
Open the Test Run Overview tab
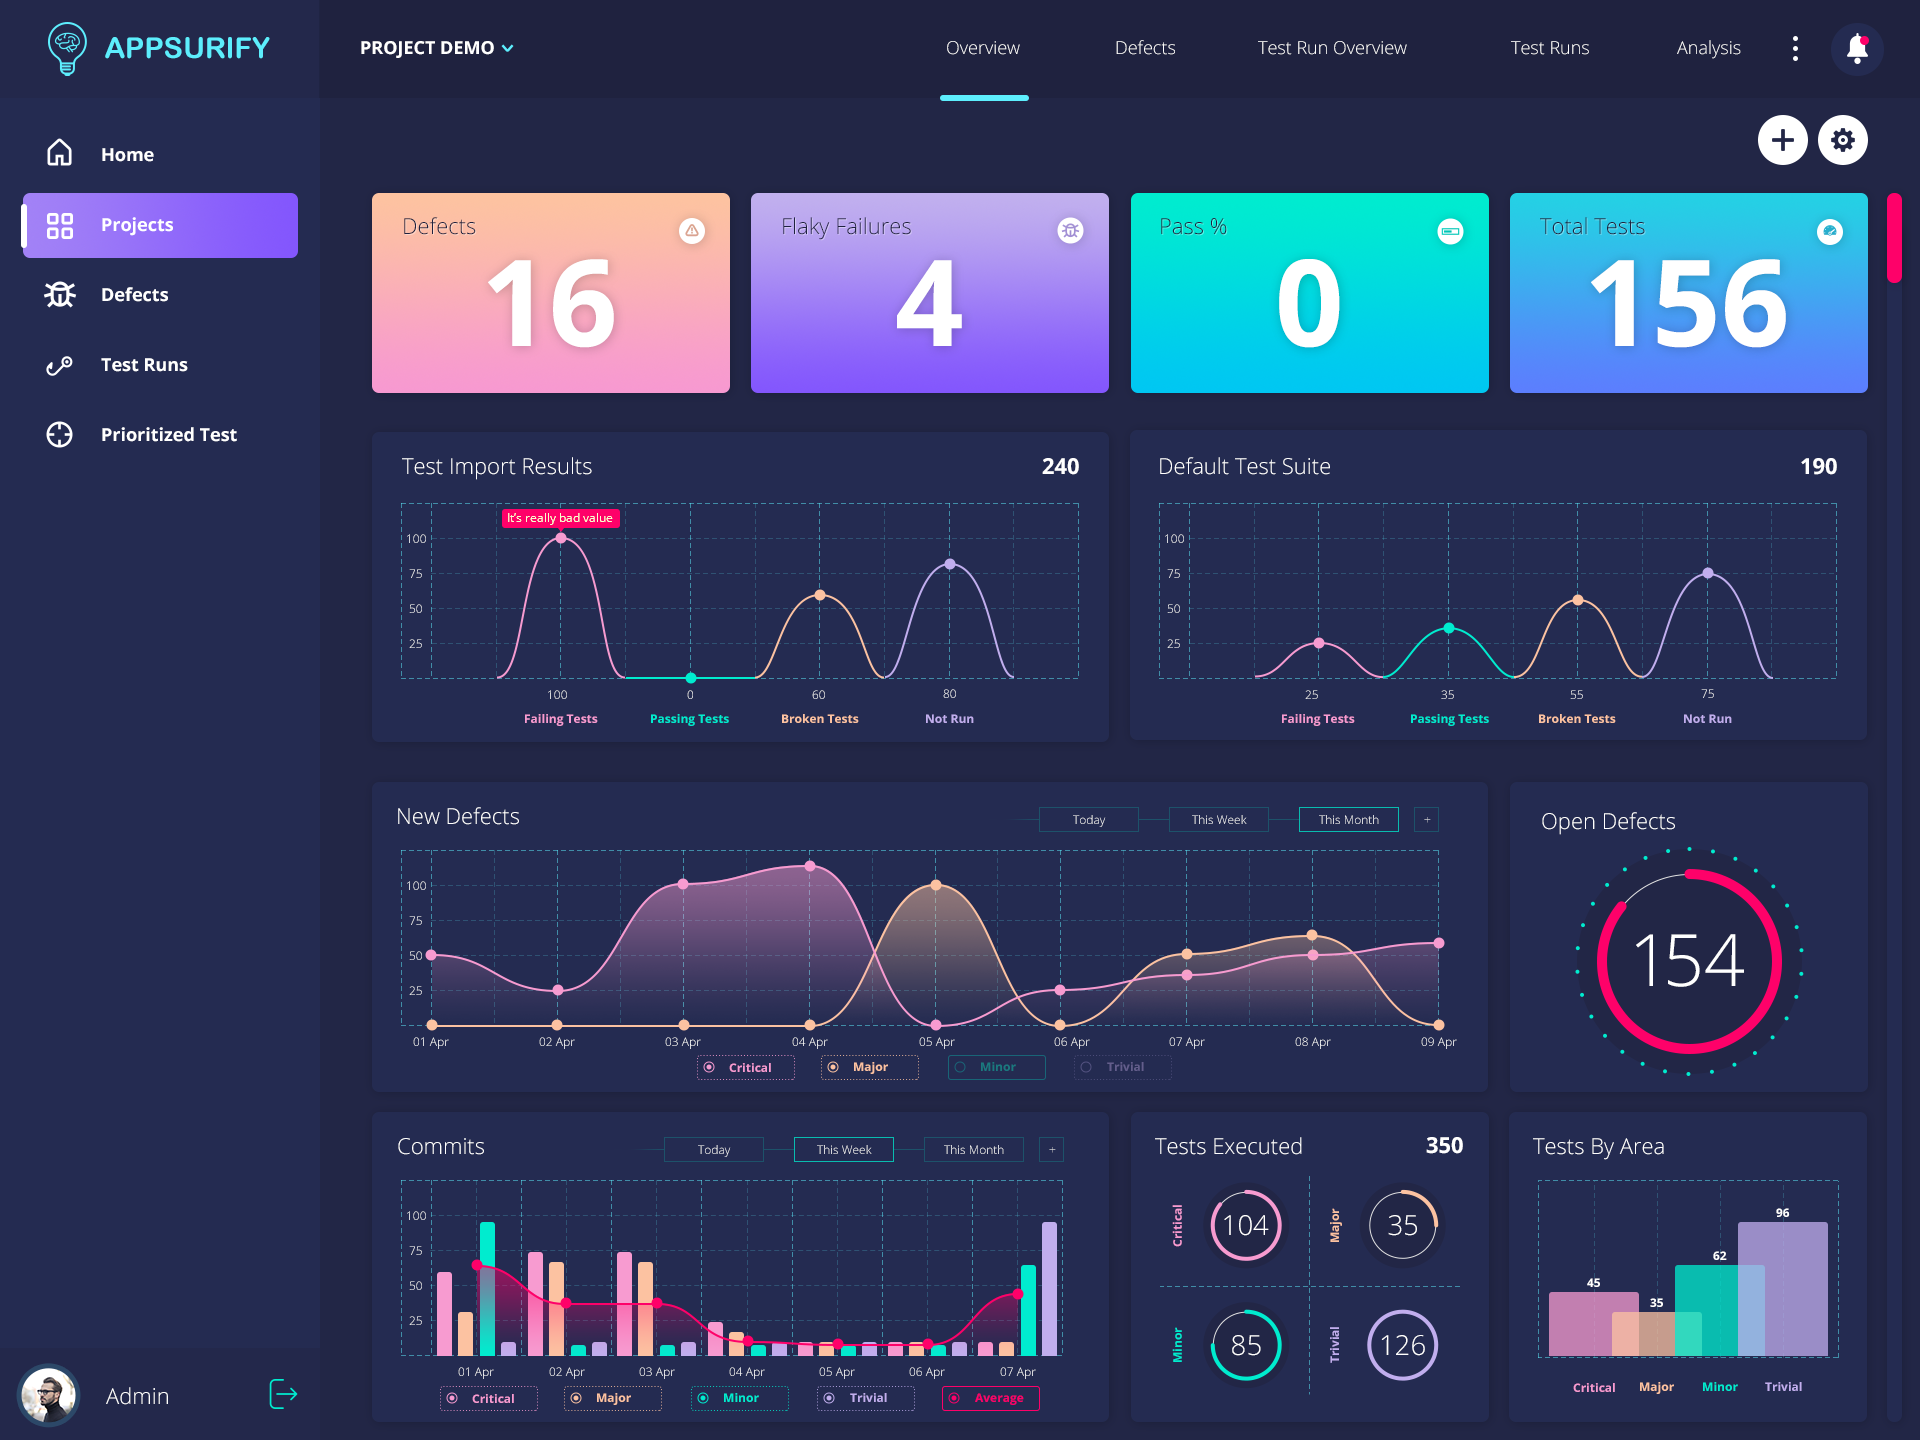[1332, 48]
